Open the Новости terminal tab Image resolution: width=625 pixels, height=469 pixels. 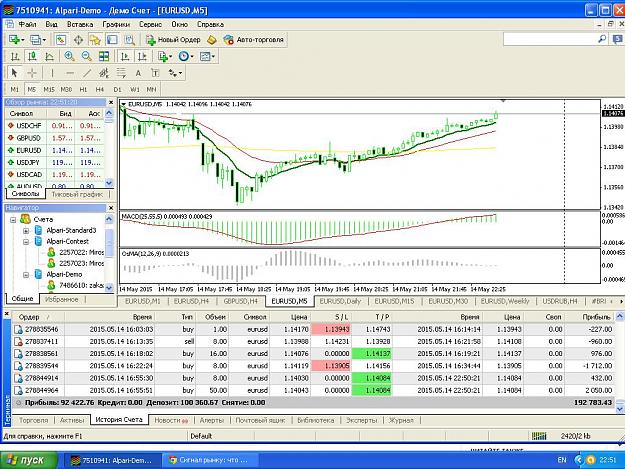click(171, 420)
